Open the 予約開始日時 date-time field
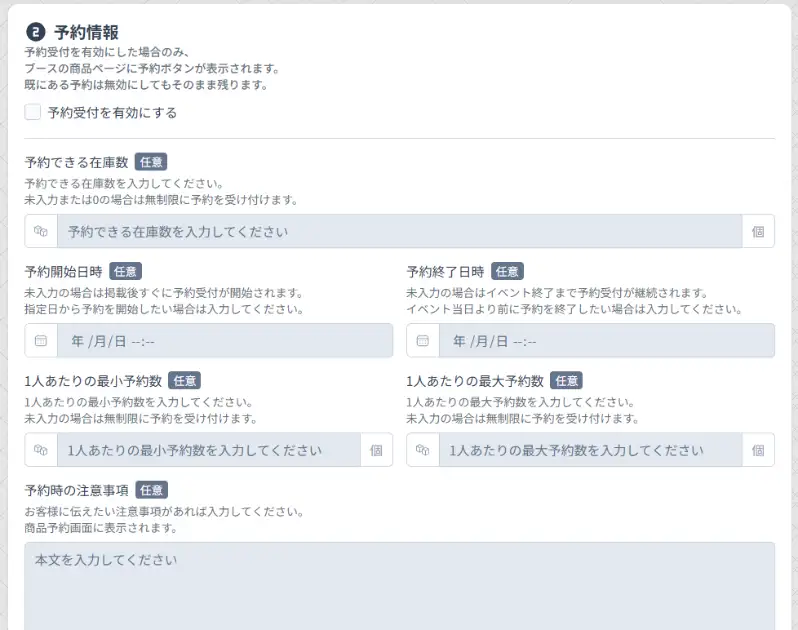 point(224,341)
